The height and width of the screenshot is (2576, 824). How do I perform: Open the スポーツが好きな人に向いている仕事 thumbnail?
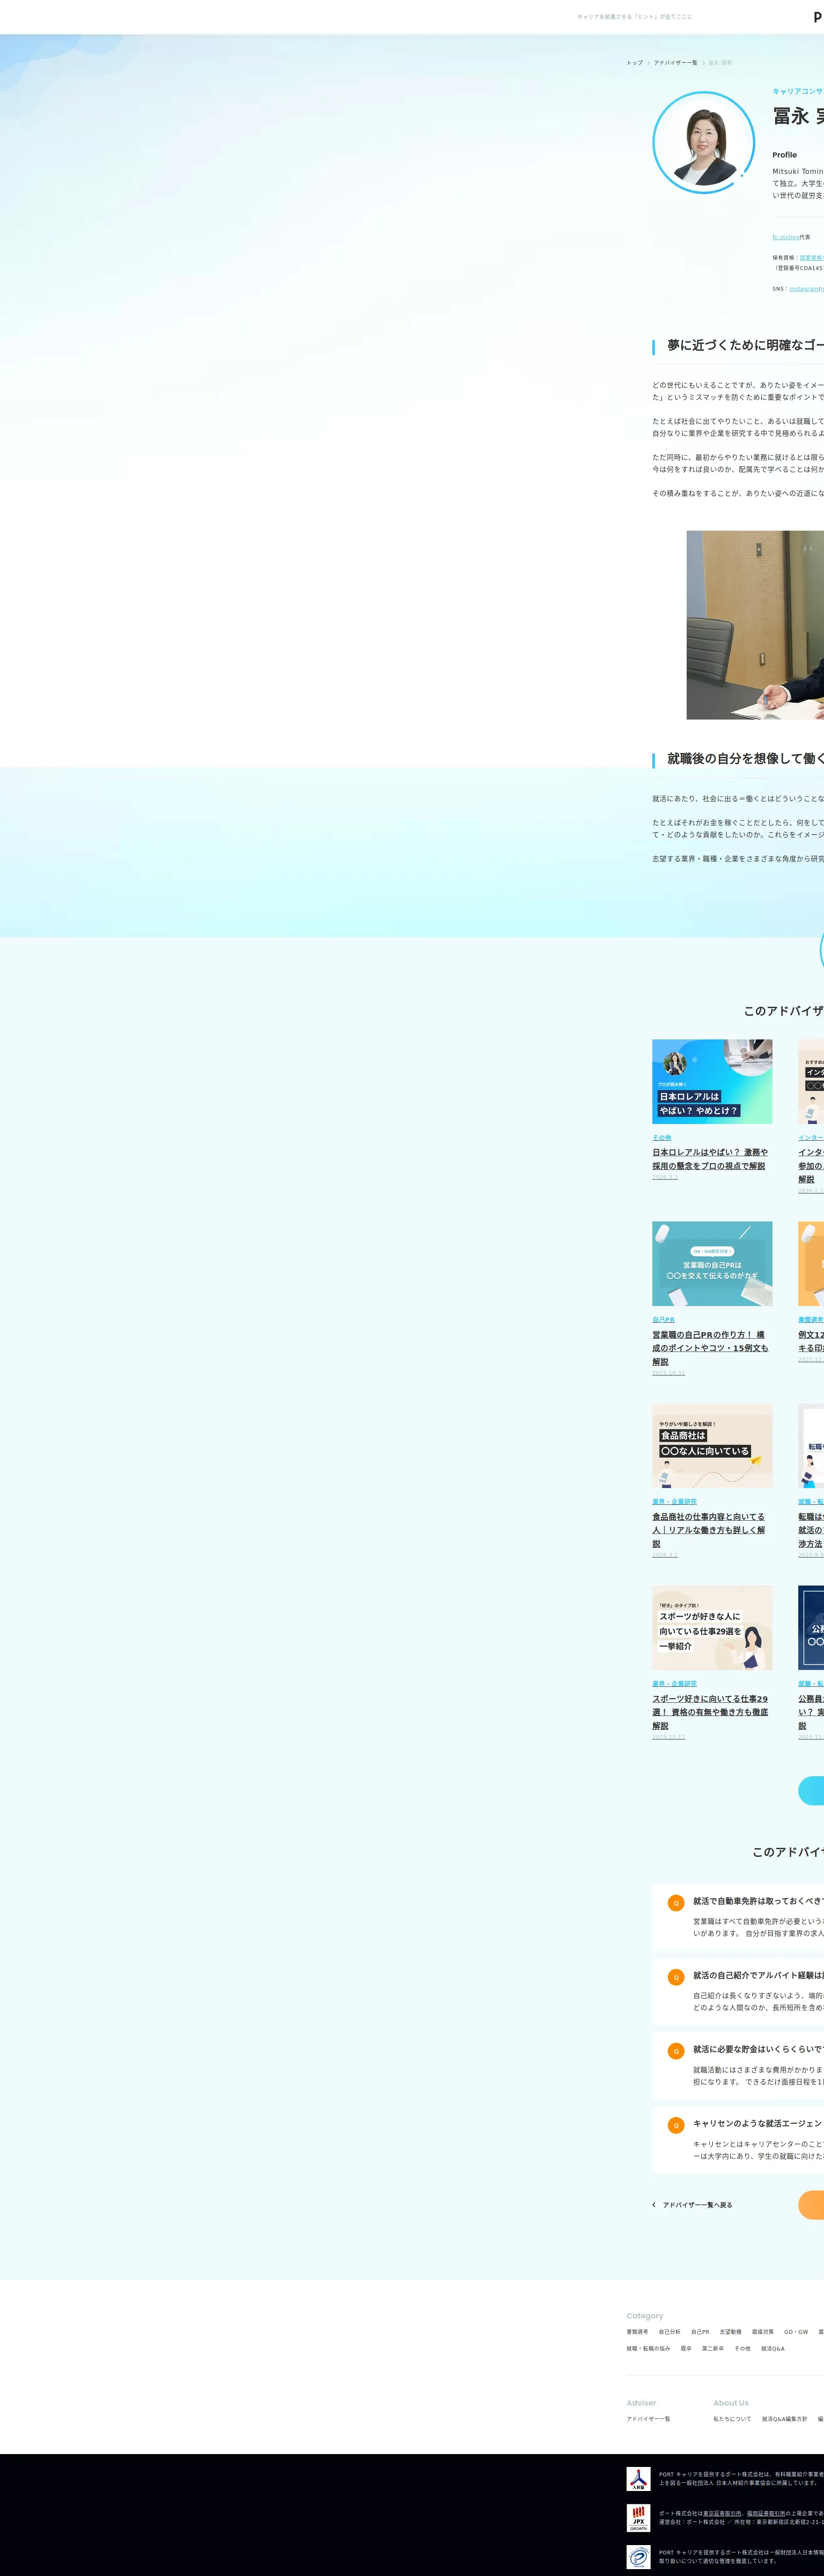[x=712, y=1627]
